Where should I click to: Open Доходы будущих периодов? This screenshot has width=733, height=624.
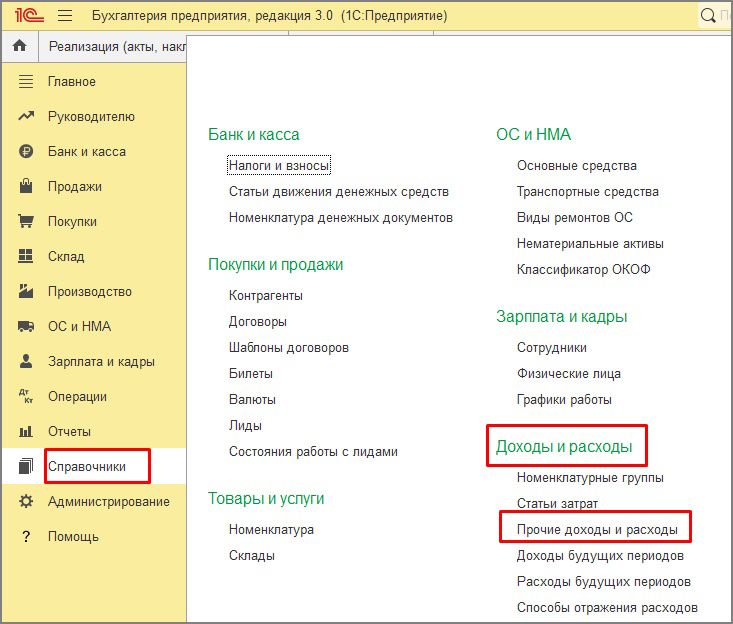(600, 555)
